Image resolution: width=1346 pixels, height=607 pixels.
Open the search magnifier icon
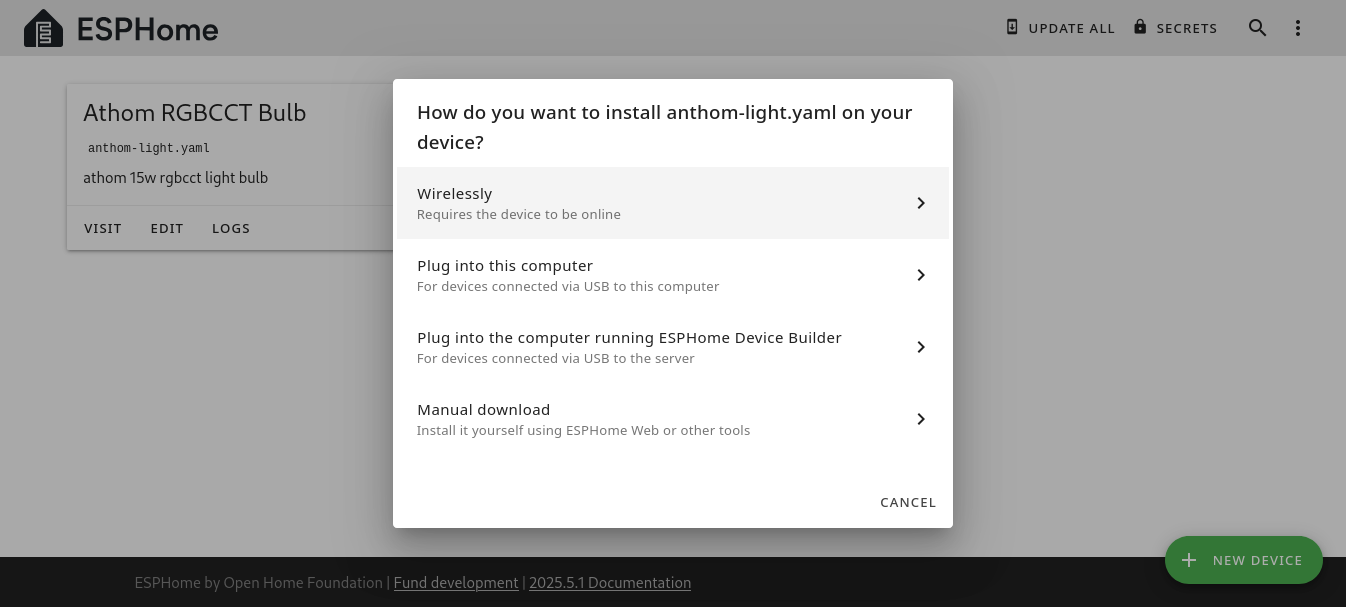[x=1258, y=28]
